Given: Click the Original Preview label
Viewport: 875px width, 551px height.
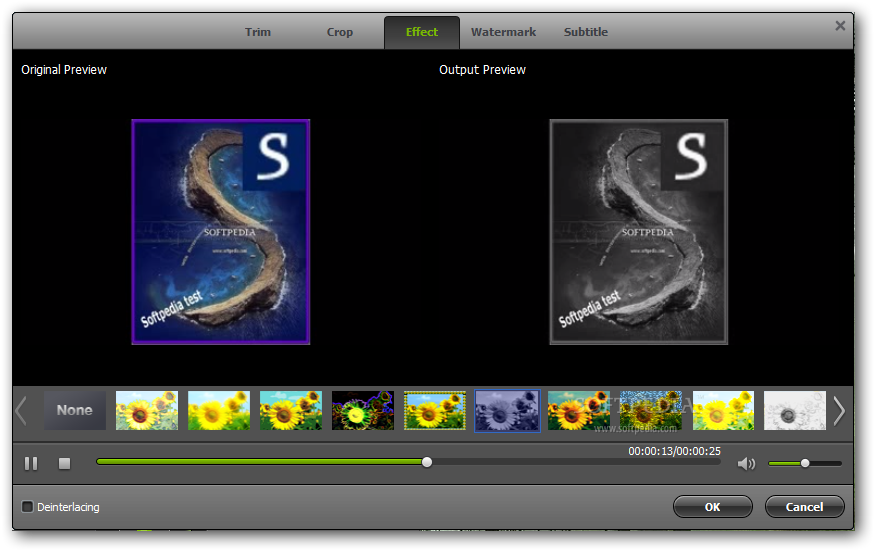Looking at the screenshot, I should coord(64,70).
